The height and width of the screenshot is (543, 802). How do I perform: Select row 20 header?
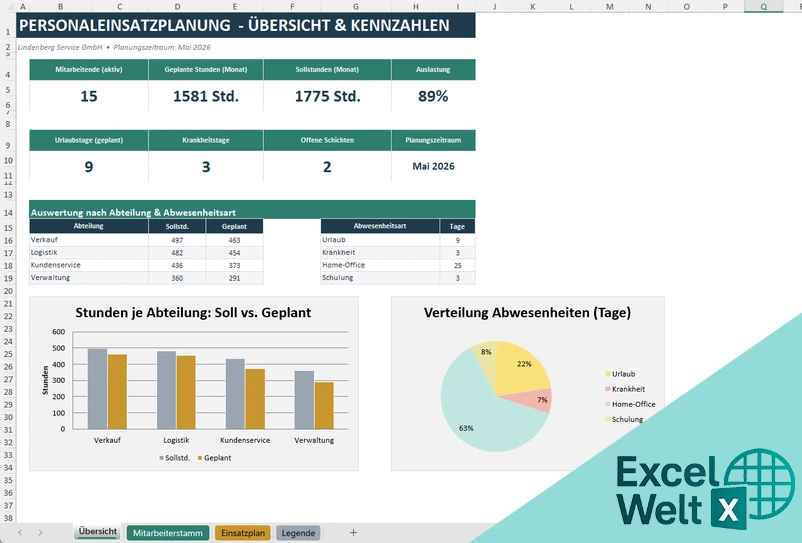[x=8, y=291]
